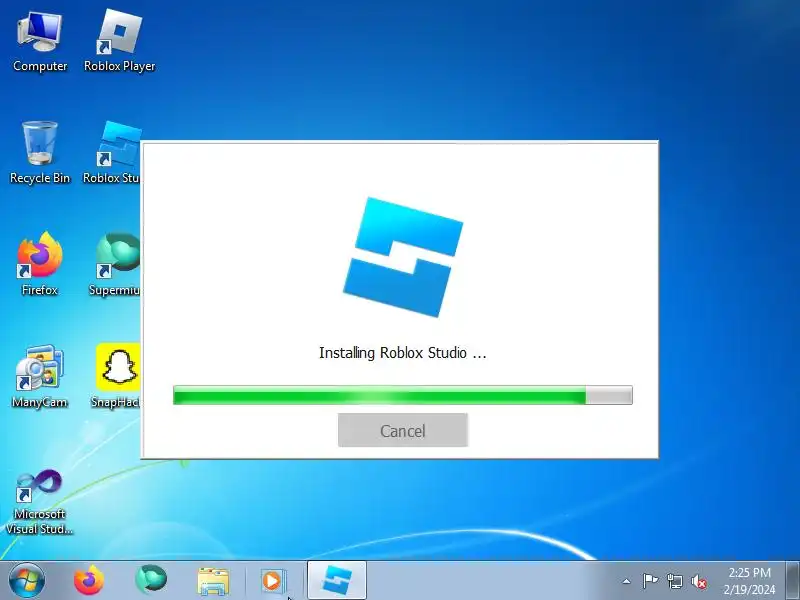Cancel the Roblox Studio installation
This screenshot has width=800, height=600.
pos(403,430)
